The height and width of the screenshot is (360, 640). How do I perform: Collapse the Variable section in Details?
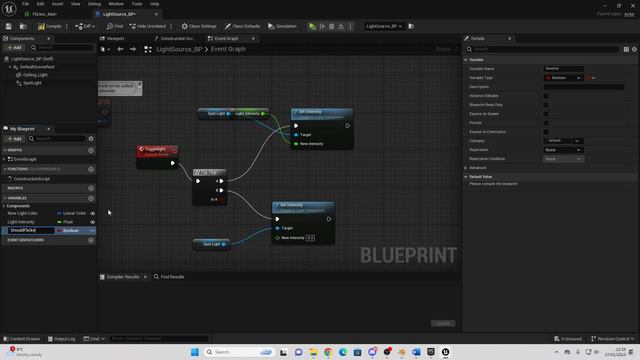pyautogui.click(x=466, y=60)
